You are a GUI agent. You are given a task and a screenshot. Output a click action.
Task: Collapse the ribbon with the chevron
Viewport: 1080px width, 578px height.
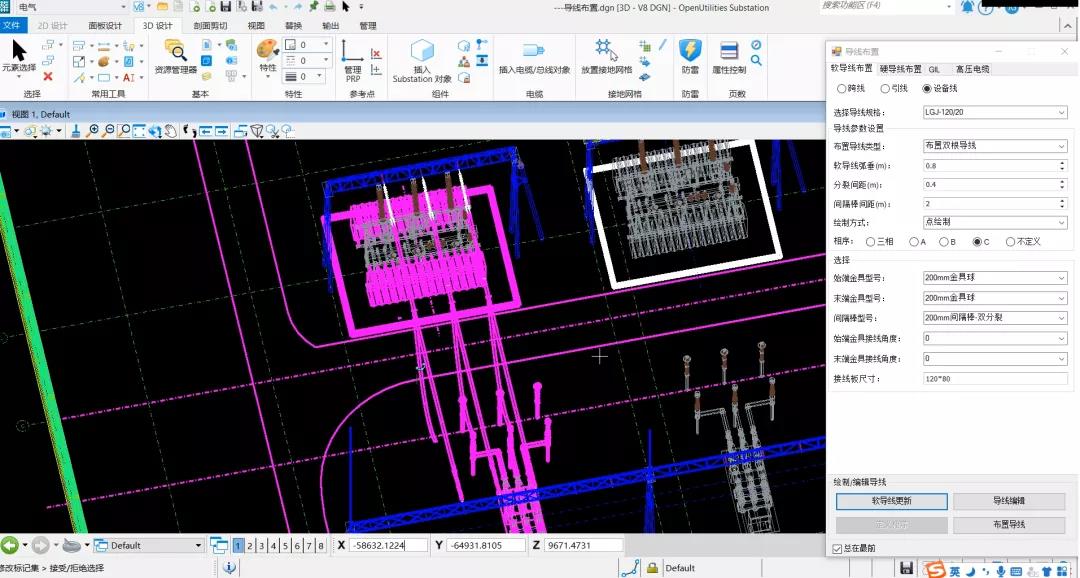(x=1070, y=24)
